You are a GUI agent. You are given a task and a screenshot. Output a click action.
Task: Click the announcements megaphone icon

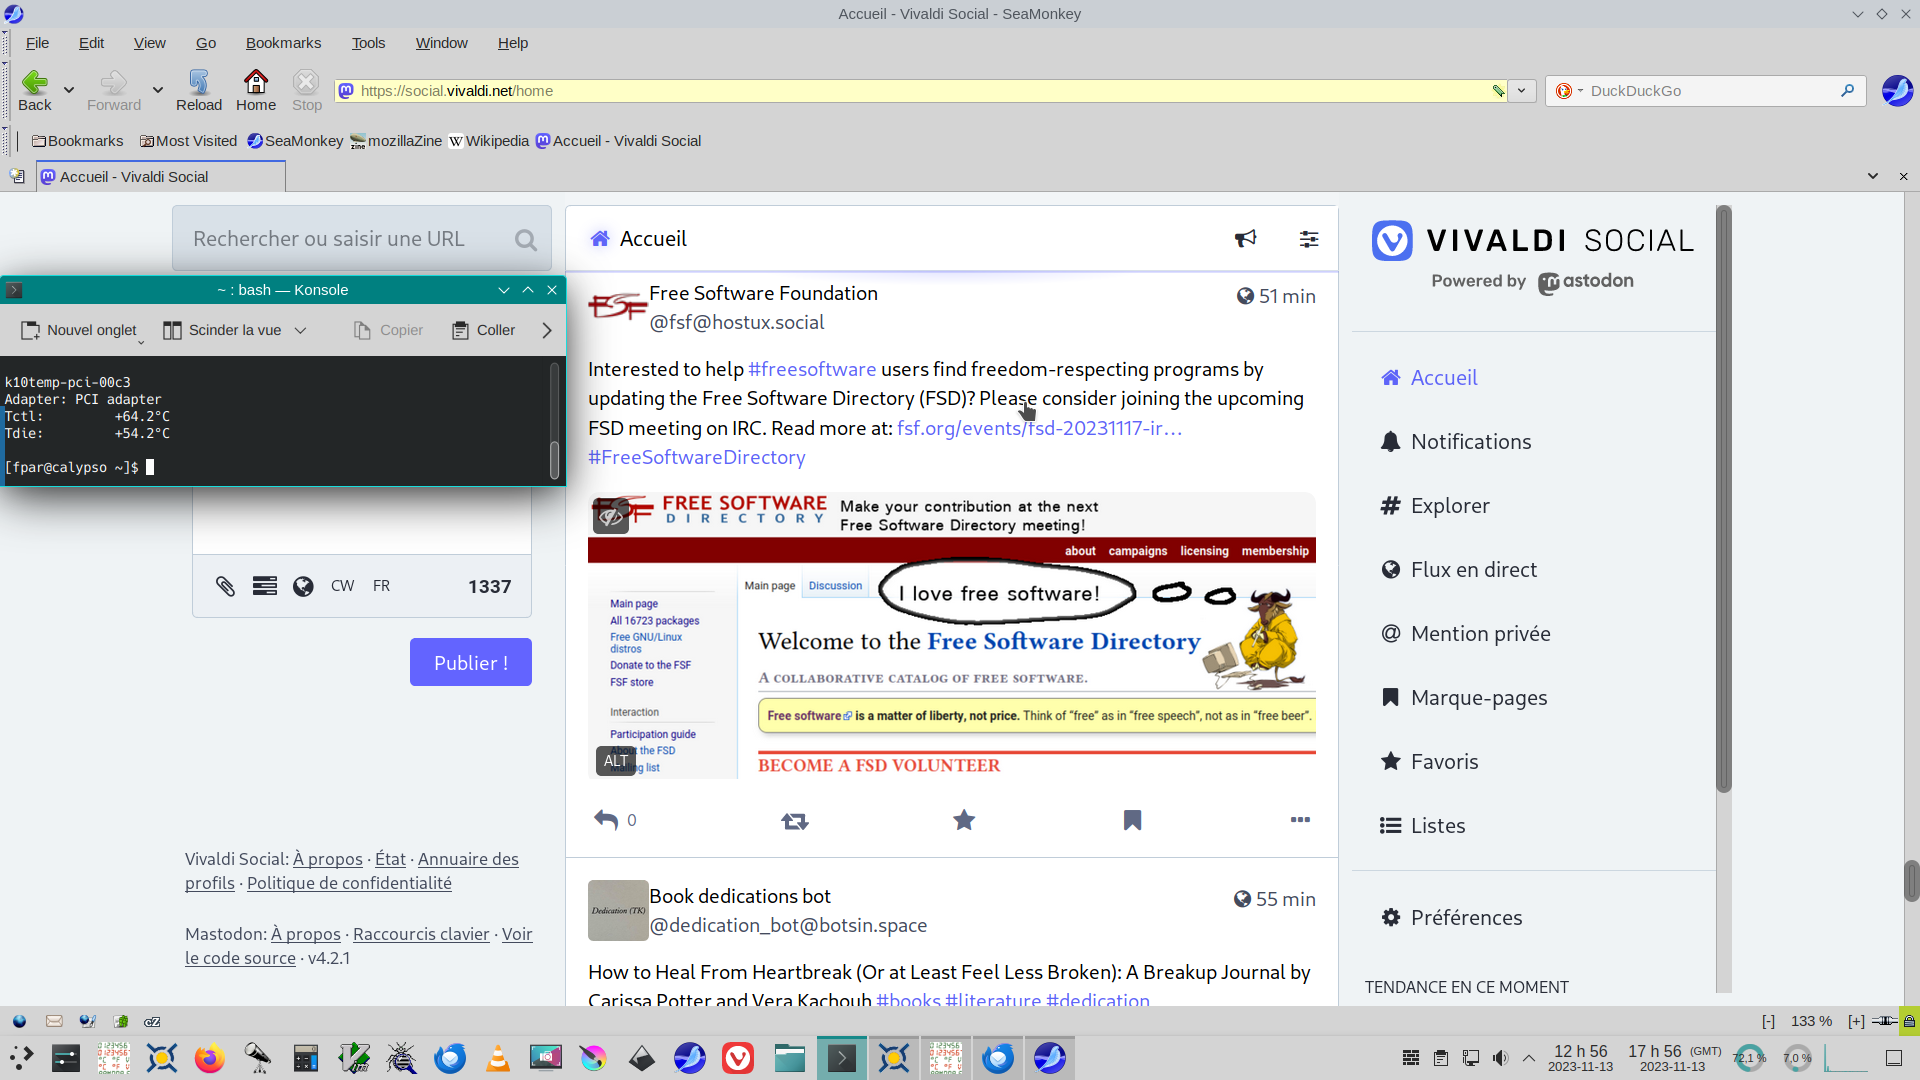pyautogui.click(x=1245, y=239)
